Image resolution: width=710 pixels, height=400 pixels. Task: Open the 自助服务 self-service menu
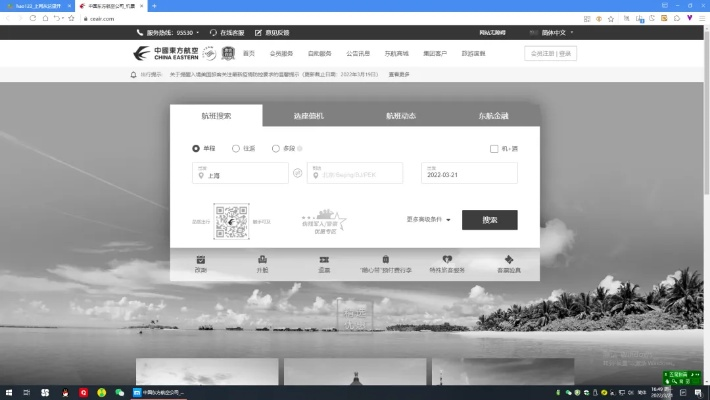(x=320, y=53)
